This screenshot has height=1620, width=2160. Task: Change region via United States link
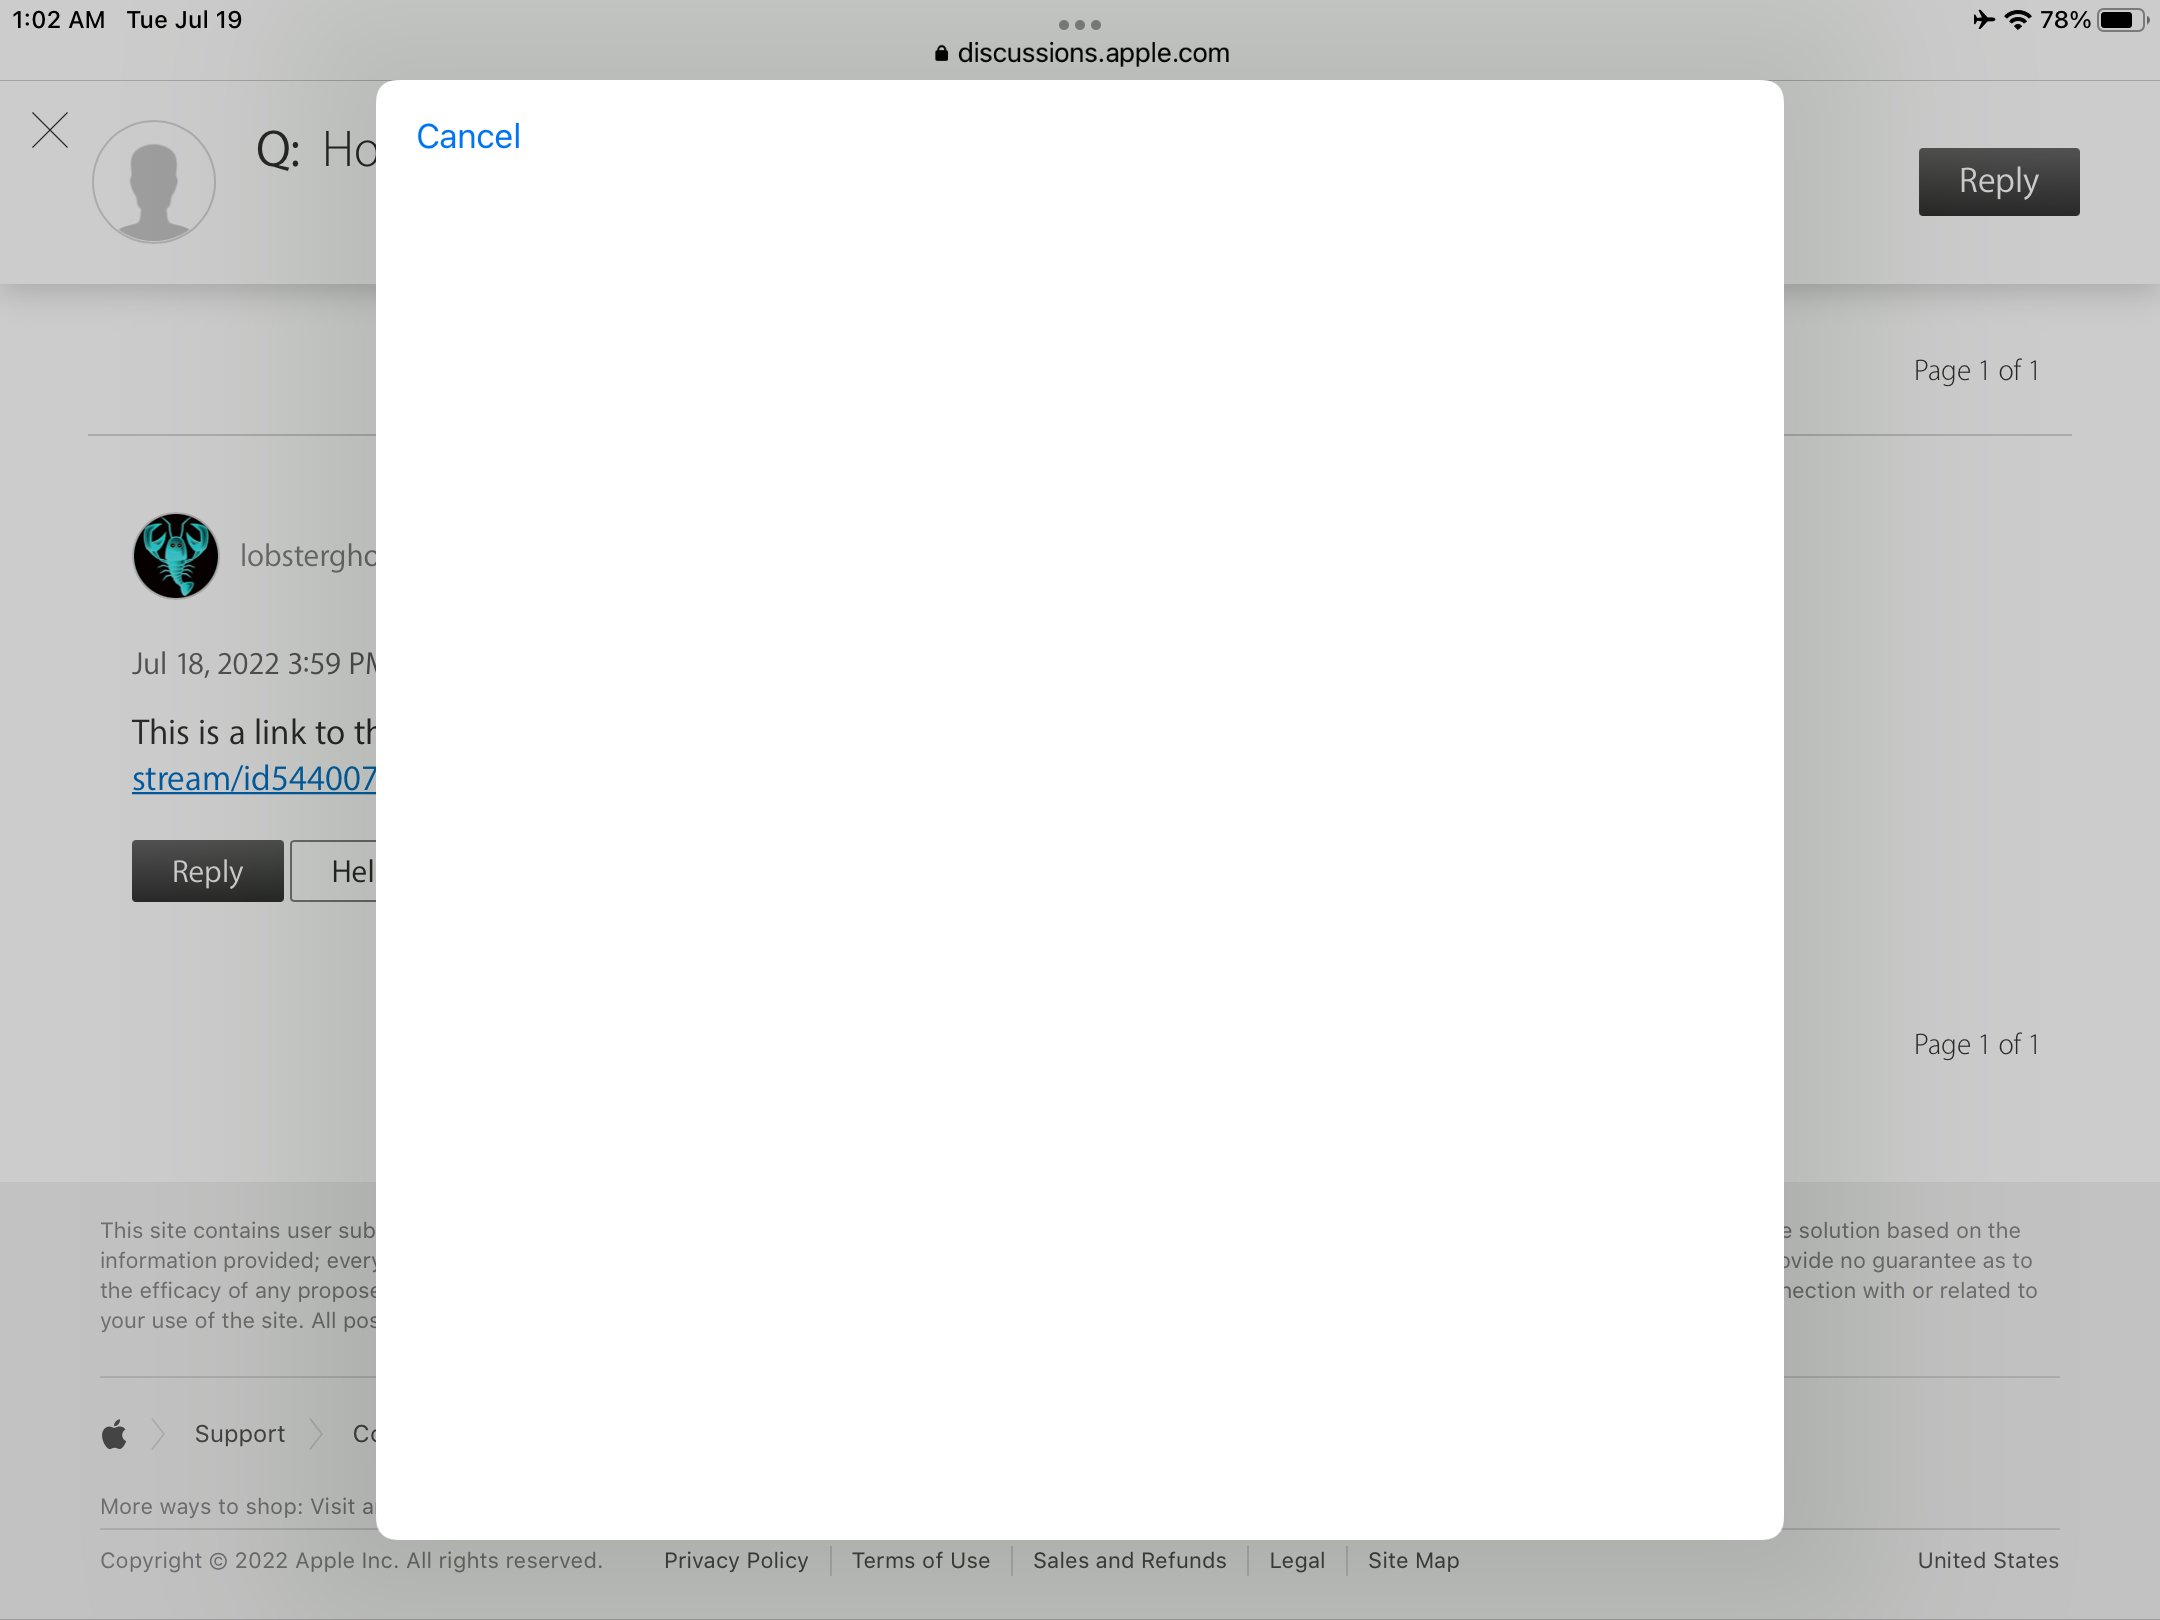pos(1987,1561)
